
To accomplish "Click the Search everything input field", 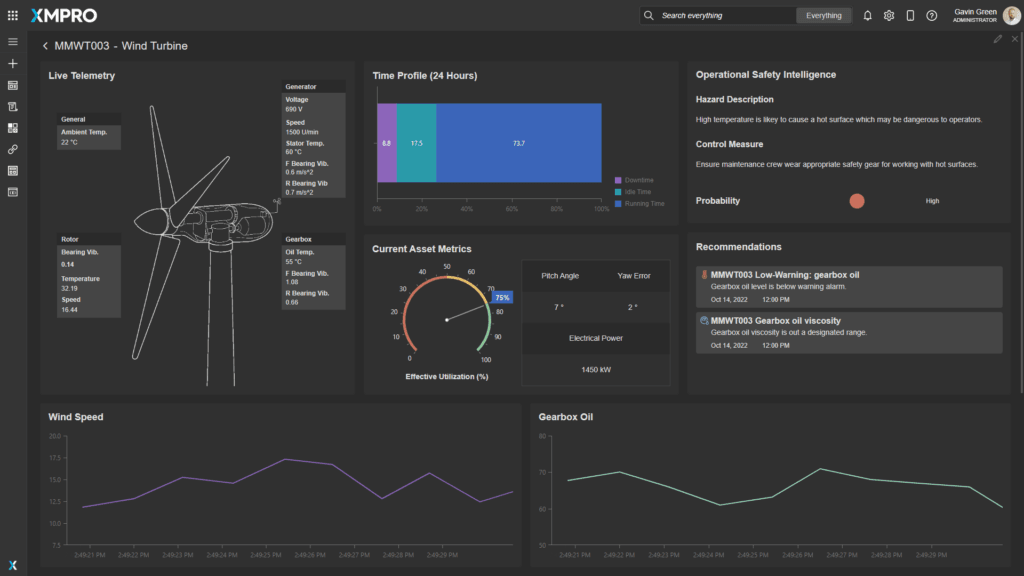I will pyautogui.click(x=725, y=16).
